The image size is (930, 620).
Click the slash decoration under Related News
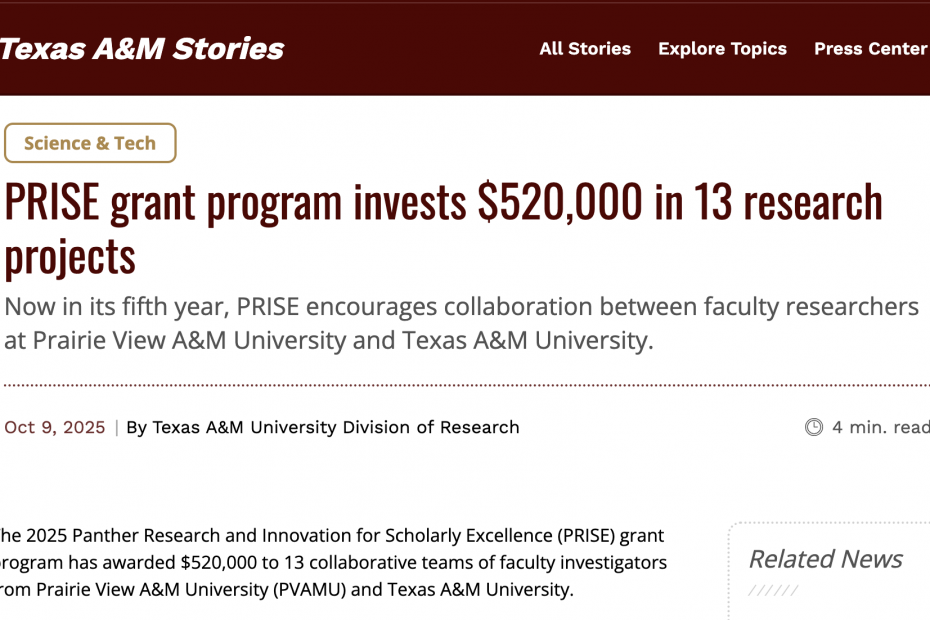click(774, 590)
